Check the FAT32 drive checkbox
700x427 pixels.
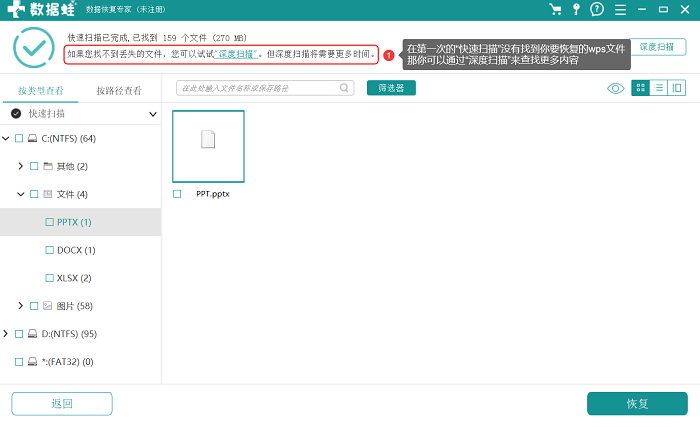tap(19, 361)
